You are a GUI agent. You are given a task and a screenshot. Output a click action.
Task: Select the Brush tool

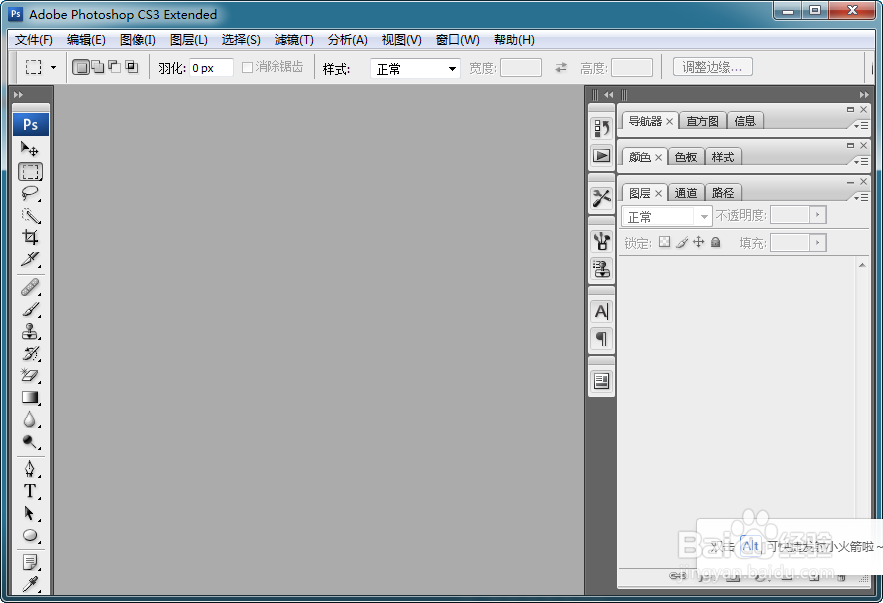click(x=31, y=310)
